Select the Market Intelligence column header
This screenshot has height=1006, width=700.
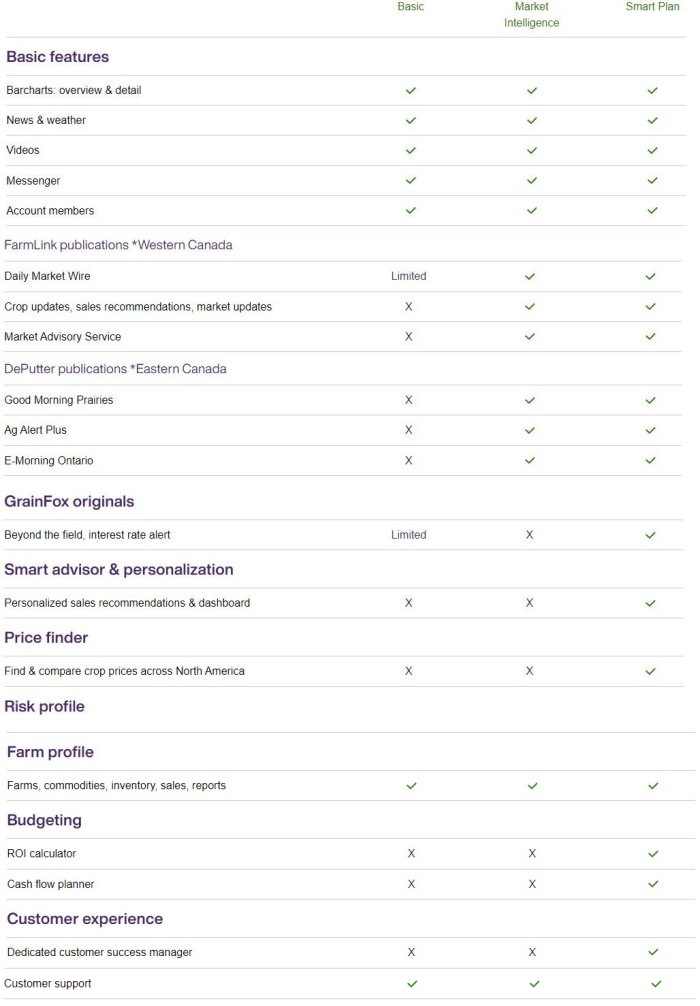coord(532,15)
